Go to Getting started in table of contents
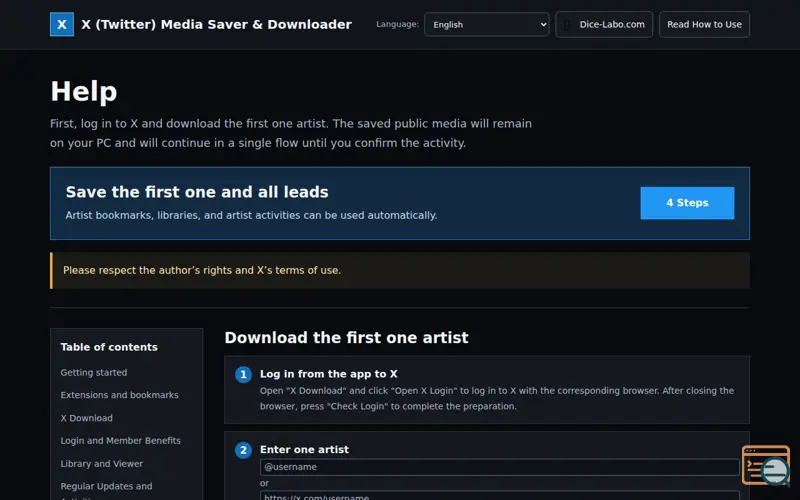The width and height of the screenshot is (800, 500). click(94, 372)
